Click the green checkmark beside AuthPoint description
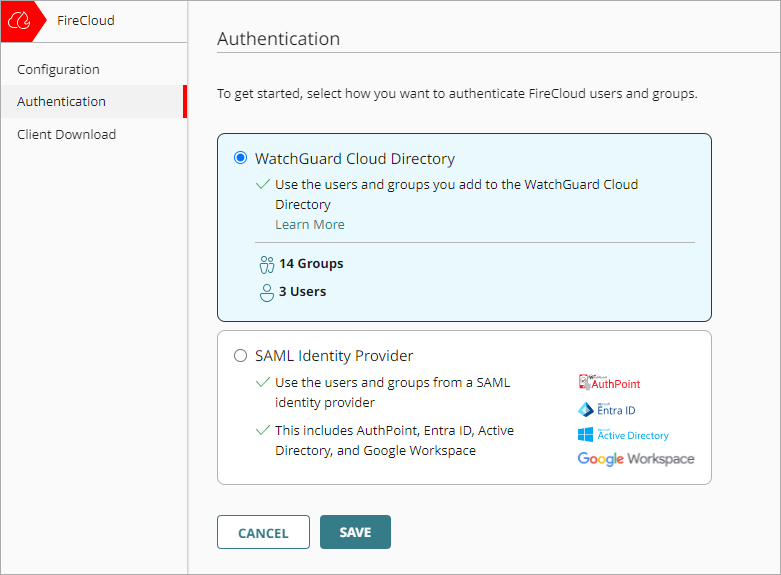The width and height of the screenshot is (781, 575). 263,431
